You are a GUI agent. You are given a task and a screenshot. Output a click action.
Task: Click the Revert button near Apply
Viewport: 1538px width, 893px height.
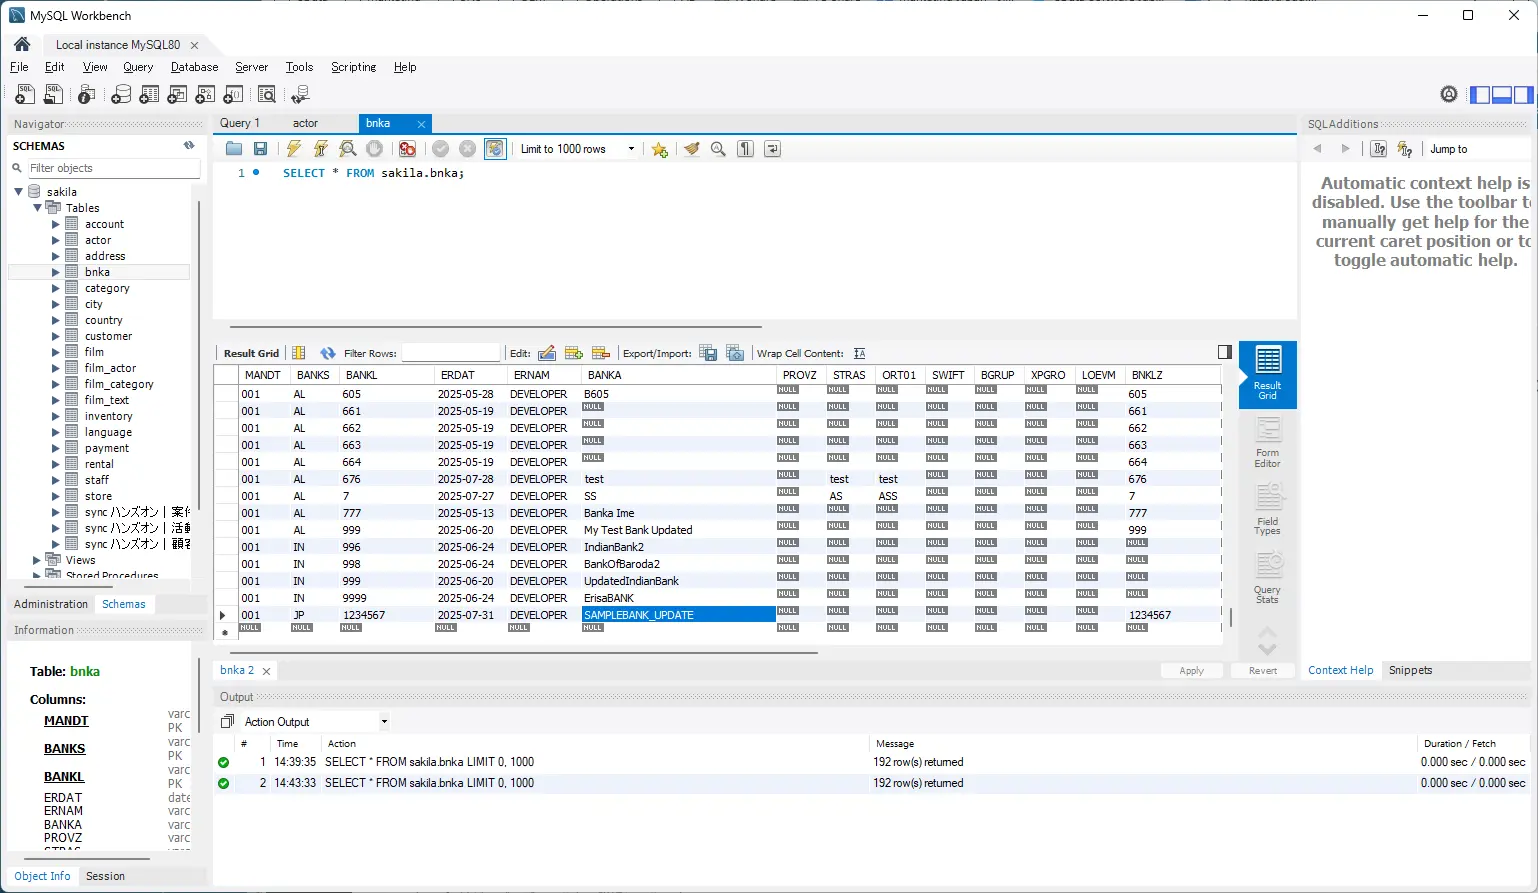[1262, 670]
